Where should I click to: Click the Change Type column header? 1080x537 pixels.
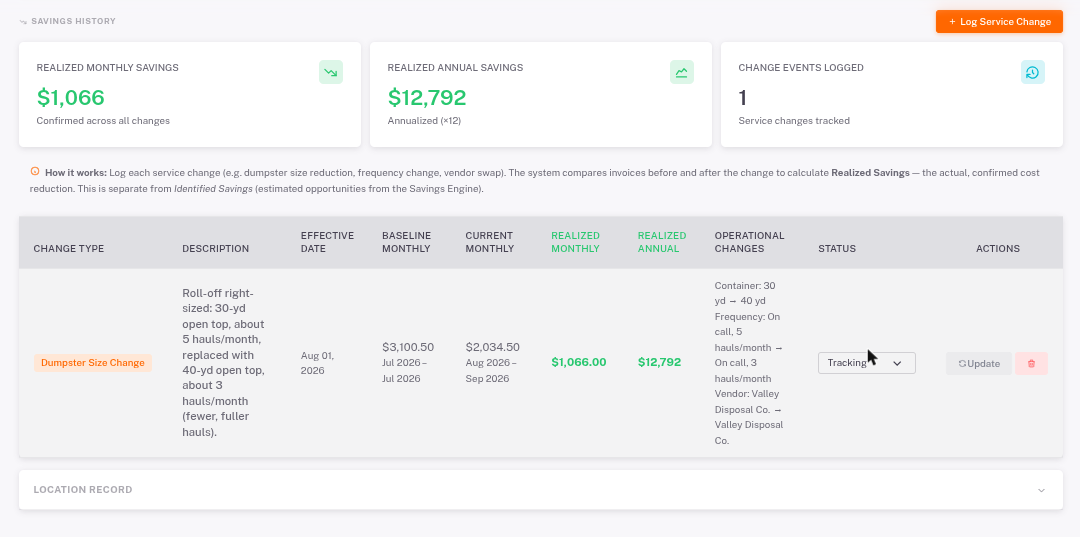tap(69, 249)
